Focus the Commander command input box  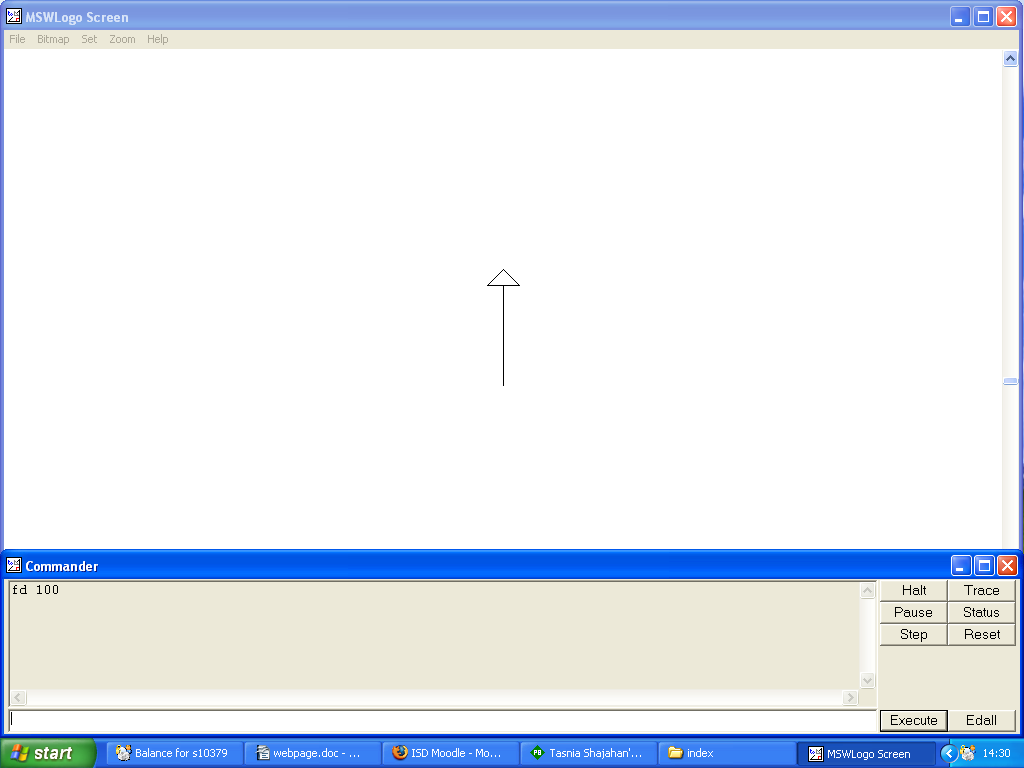(440, 719)
